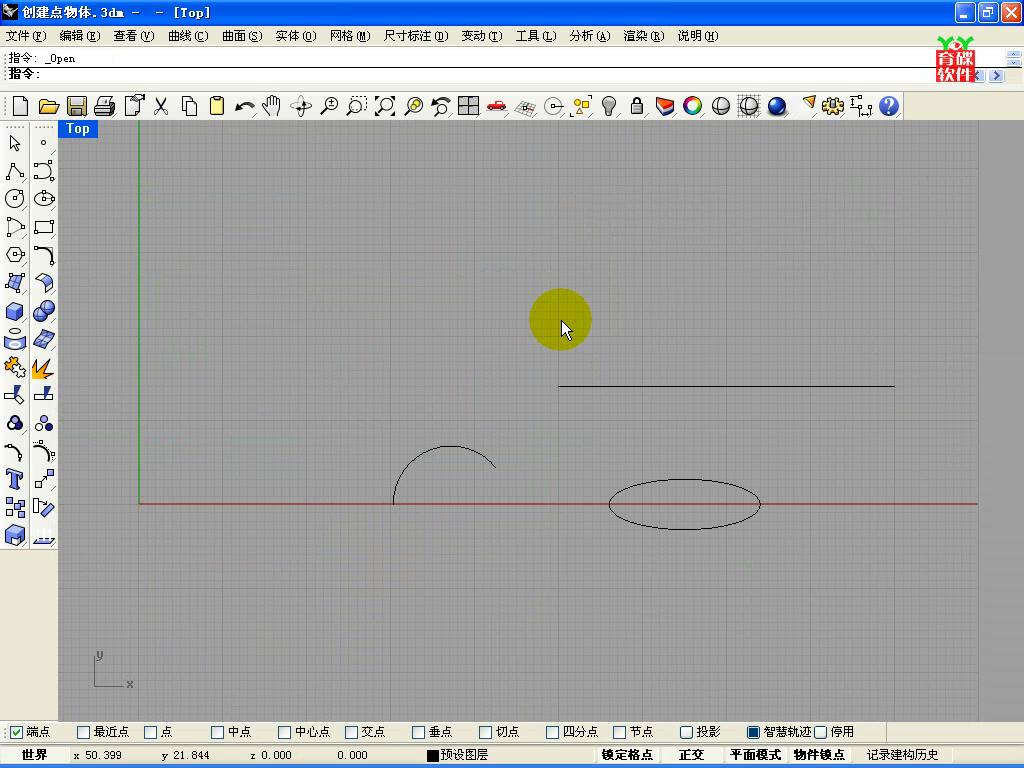1024x768 pixels.
Task: Select the arrow pointer tool in sidebar
Action: point(15,143)
